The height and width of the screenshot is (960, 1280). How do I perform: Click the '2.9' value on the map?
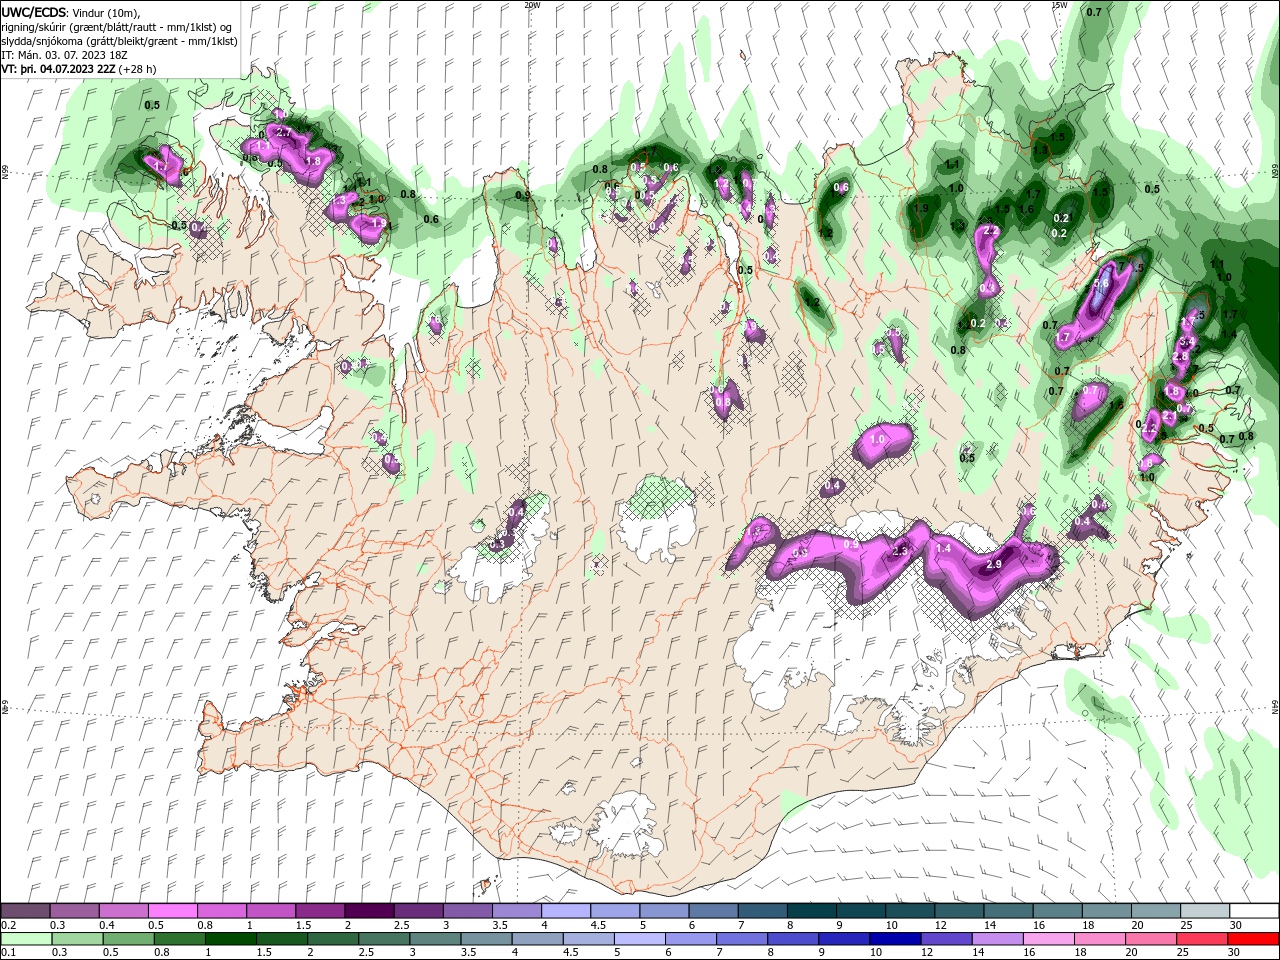click(x=994, y=564)
